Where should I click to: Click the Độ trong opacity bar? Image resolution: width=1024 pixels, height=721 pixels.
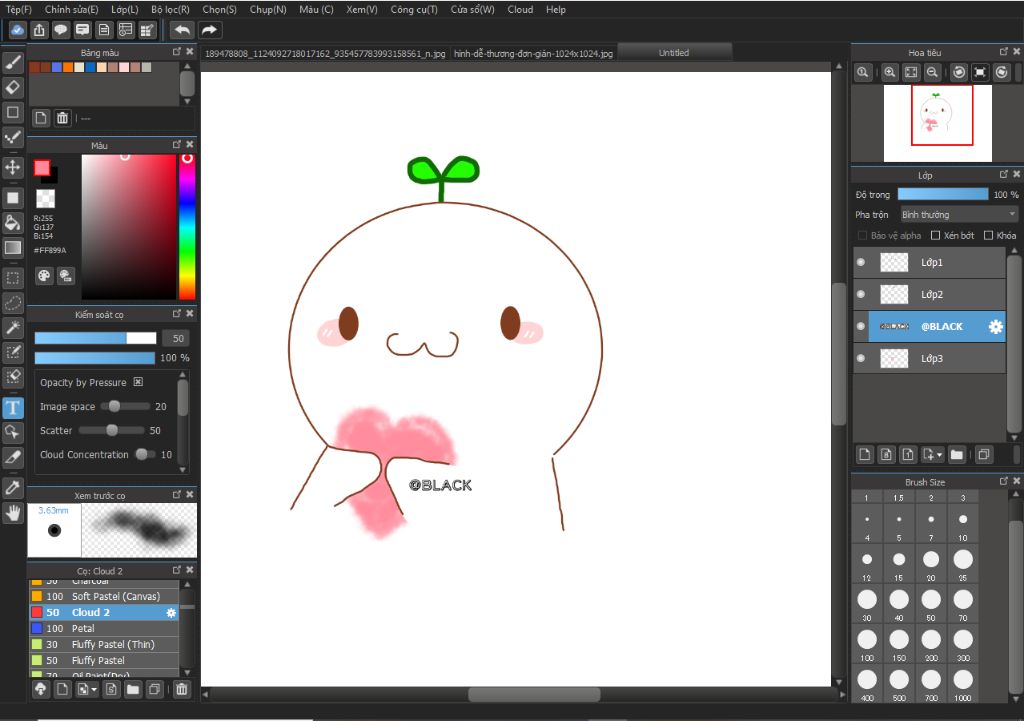tap(942, 195)
